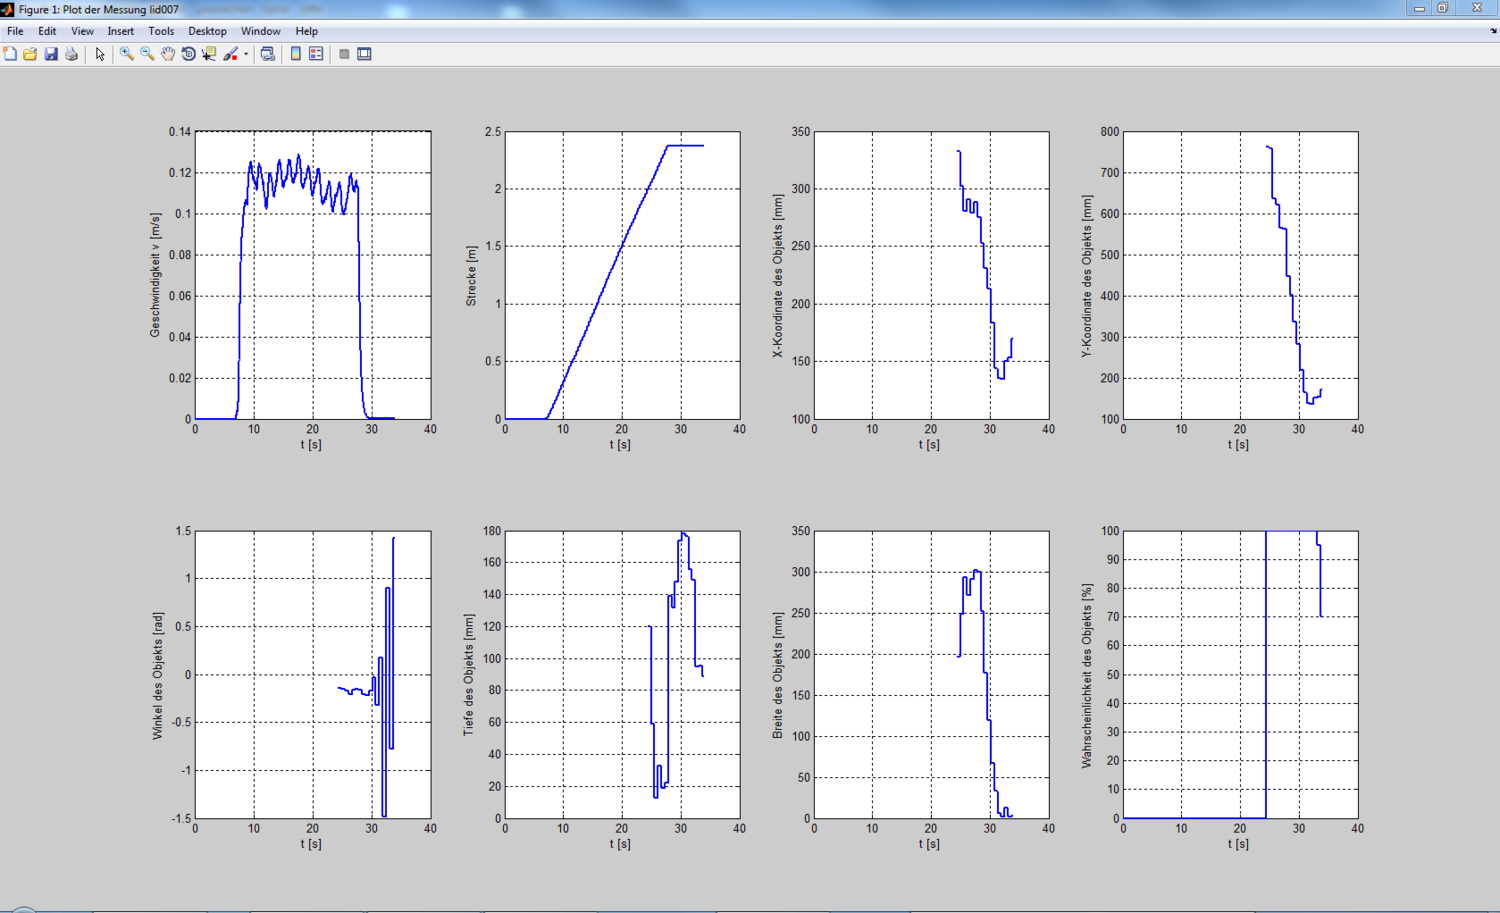Toggle the Insert Legend button
The image size is (1500, 913).
pyautogui.click(x=316, y=54)
